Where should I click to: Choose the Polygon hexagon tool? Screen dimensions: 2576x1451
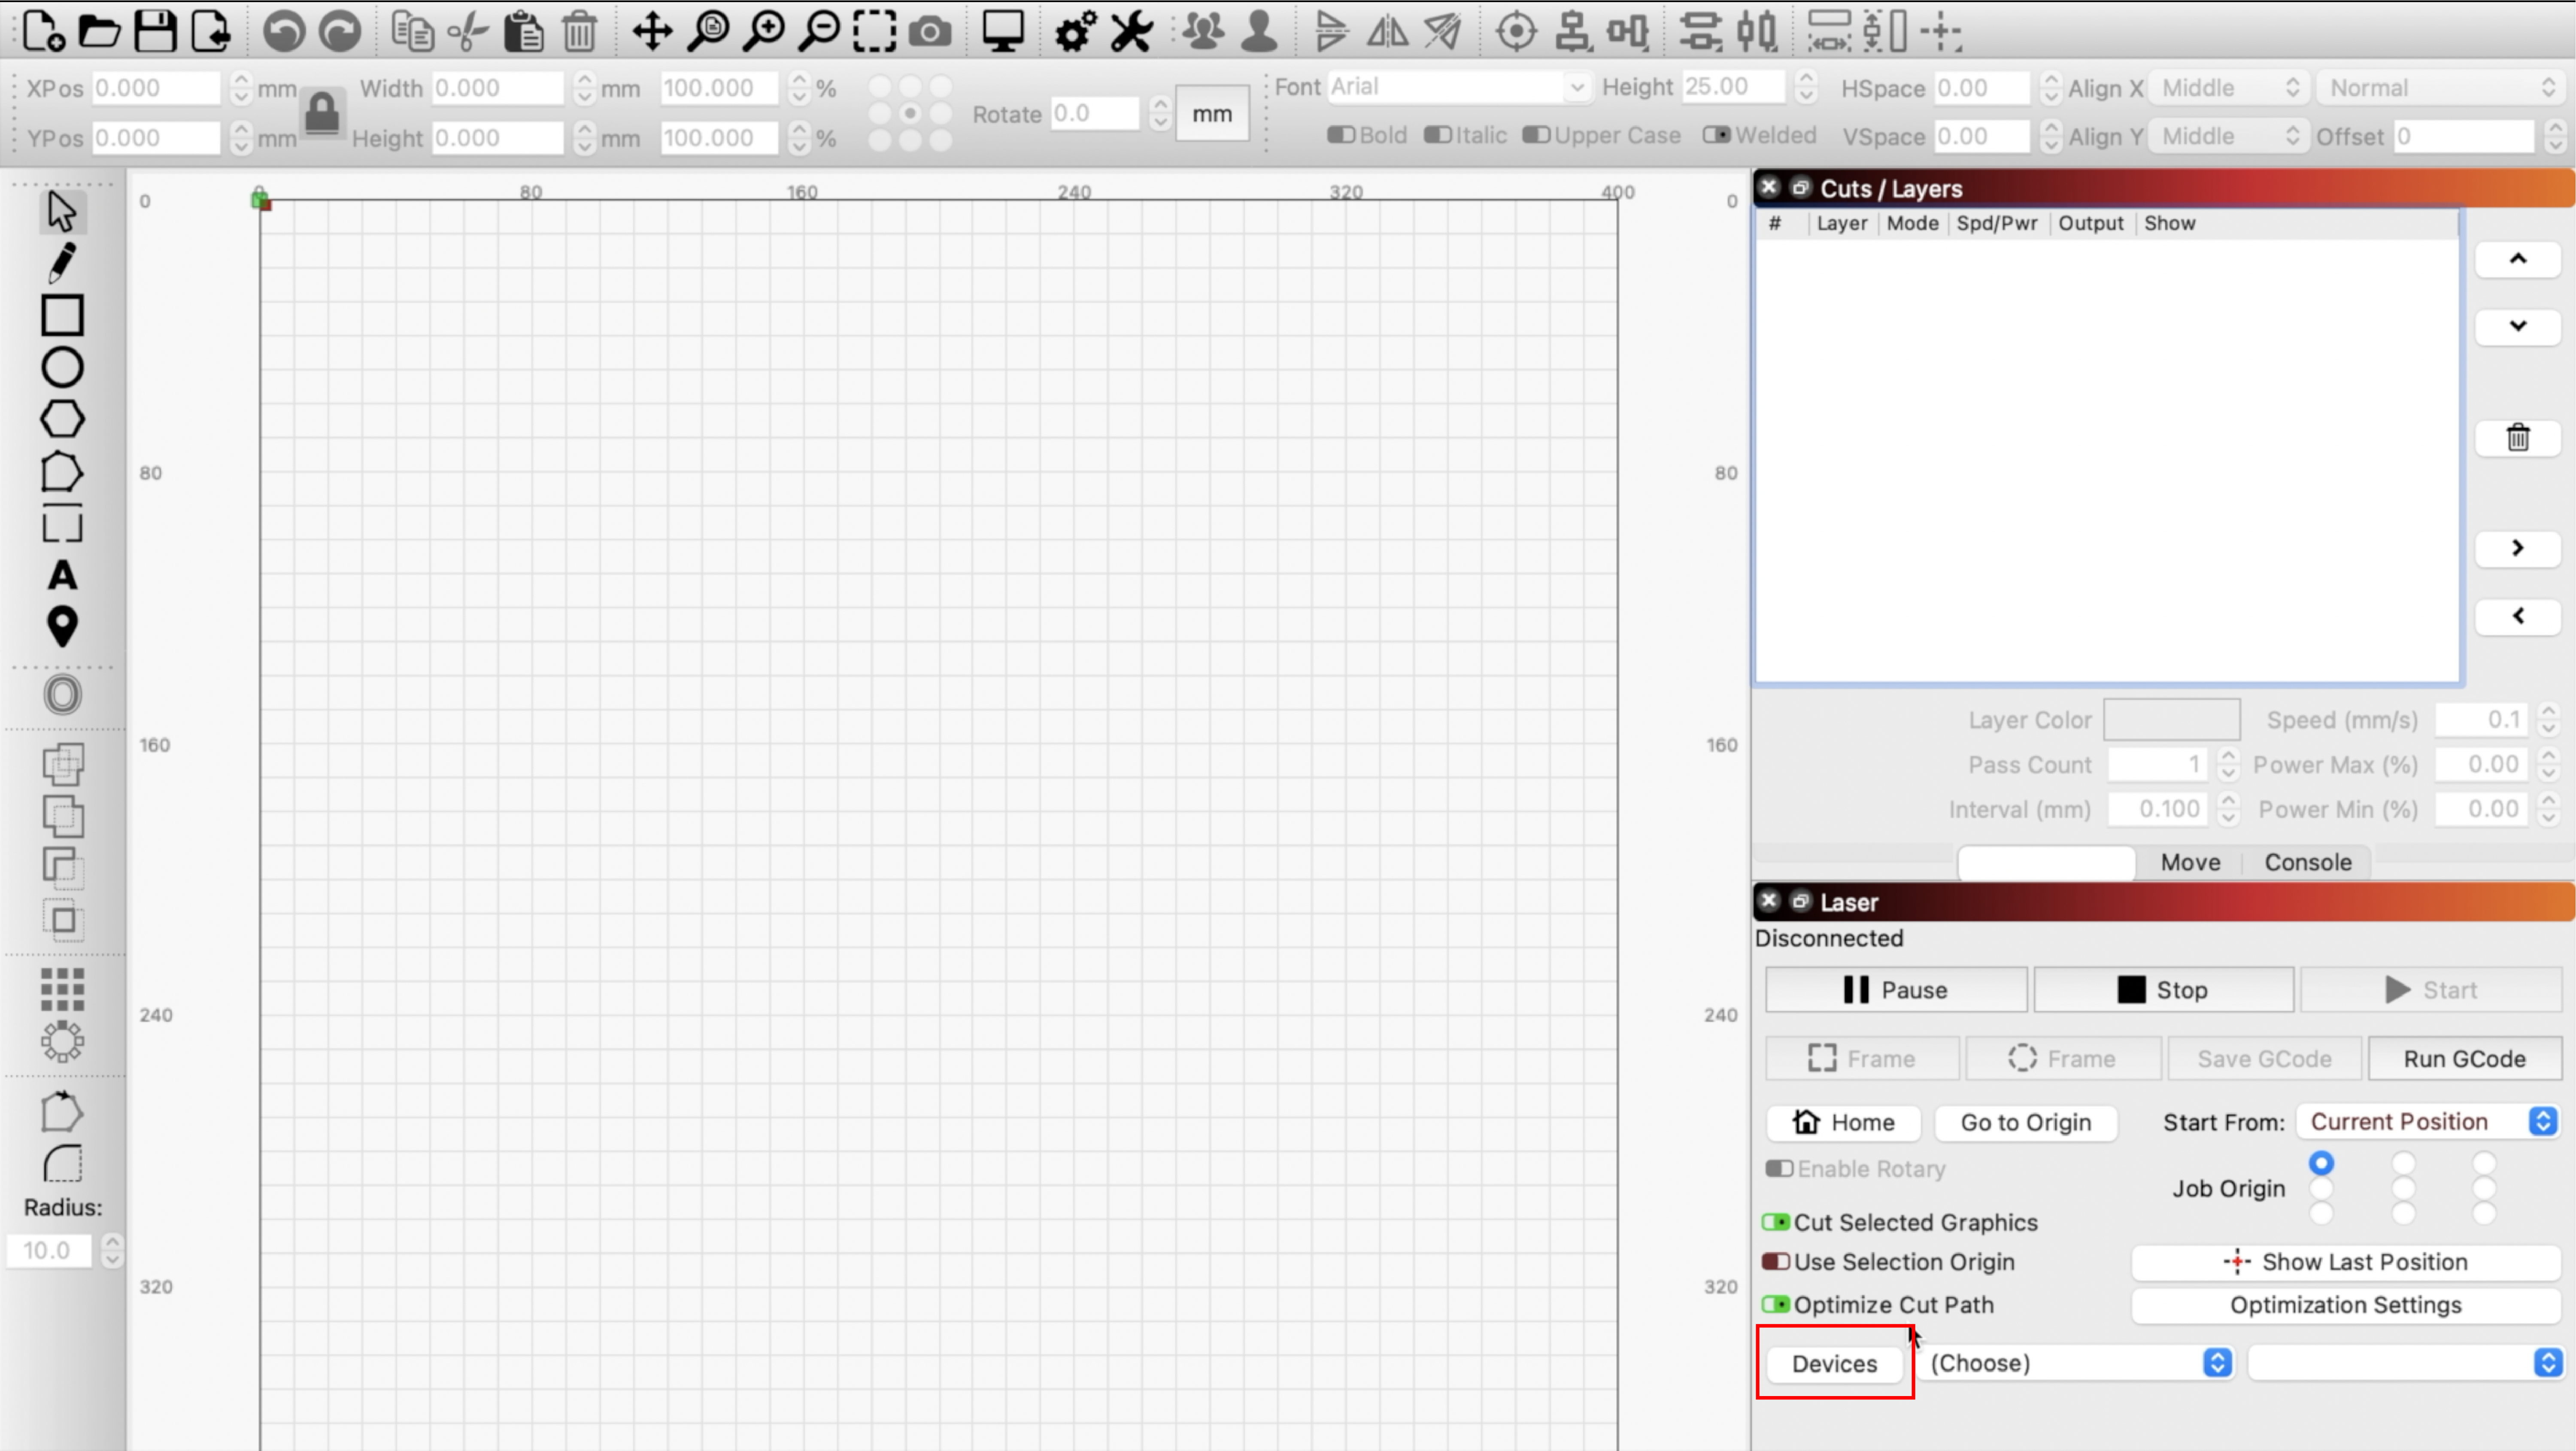(62, 419)
